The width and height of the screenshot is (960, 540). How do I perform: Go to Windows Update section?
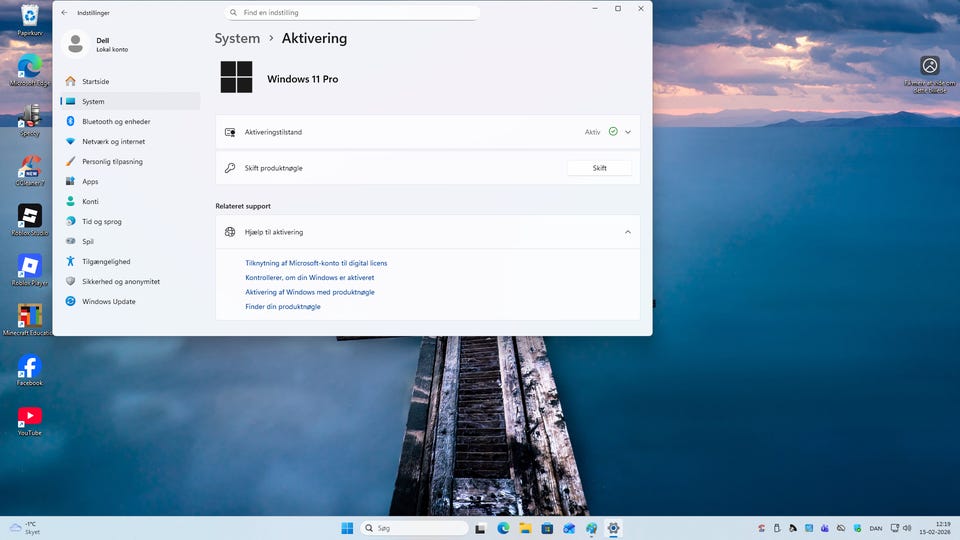coord(108,302)
